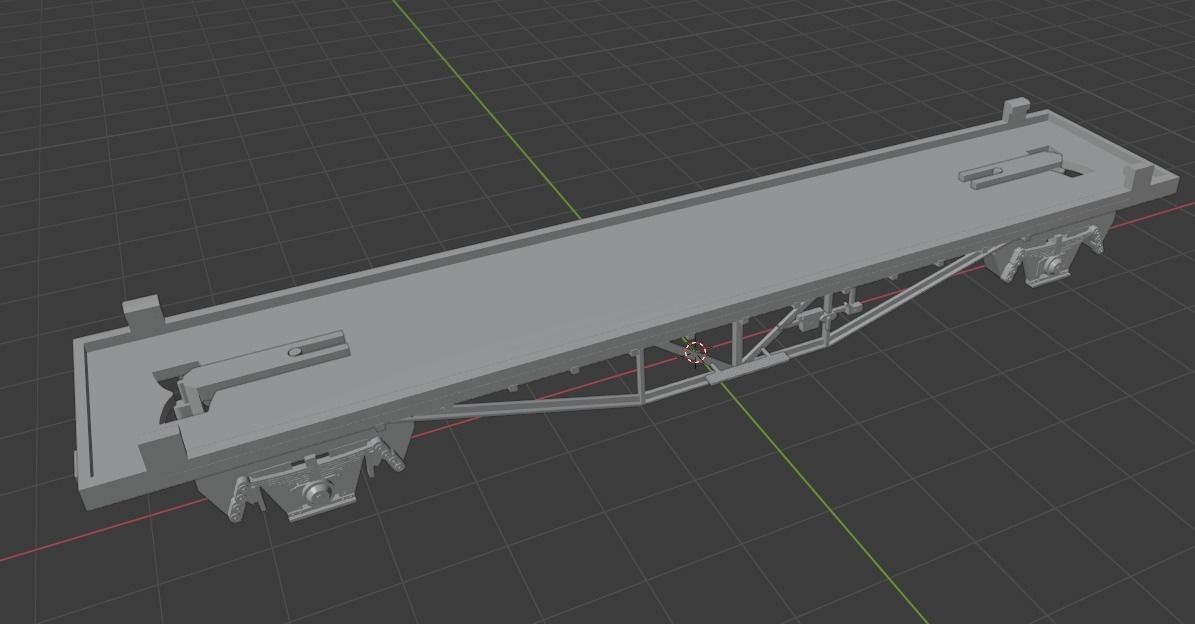Viewport: 1195px width, 624px height.
Task: Click the 3D cursor at the origin
Action: 695,353
